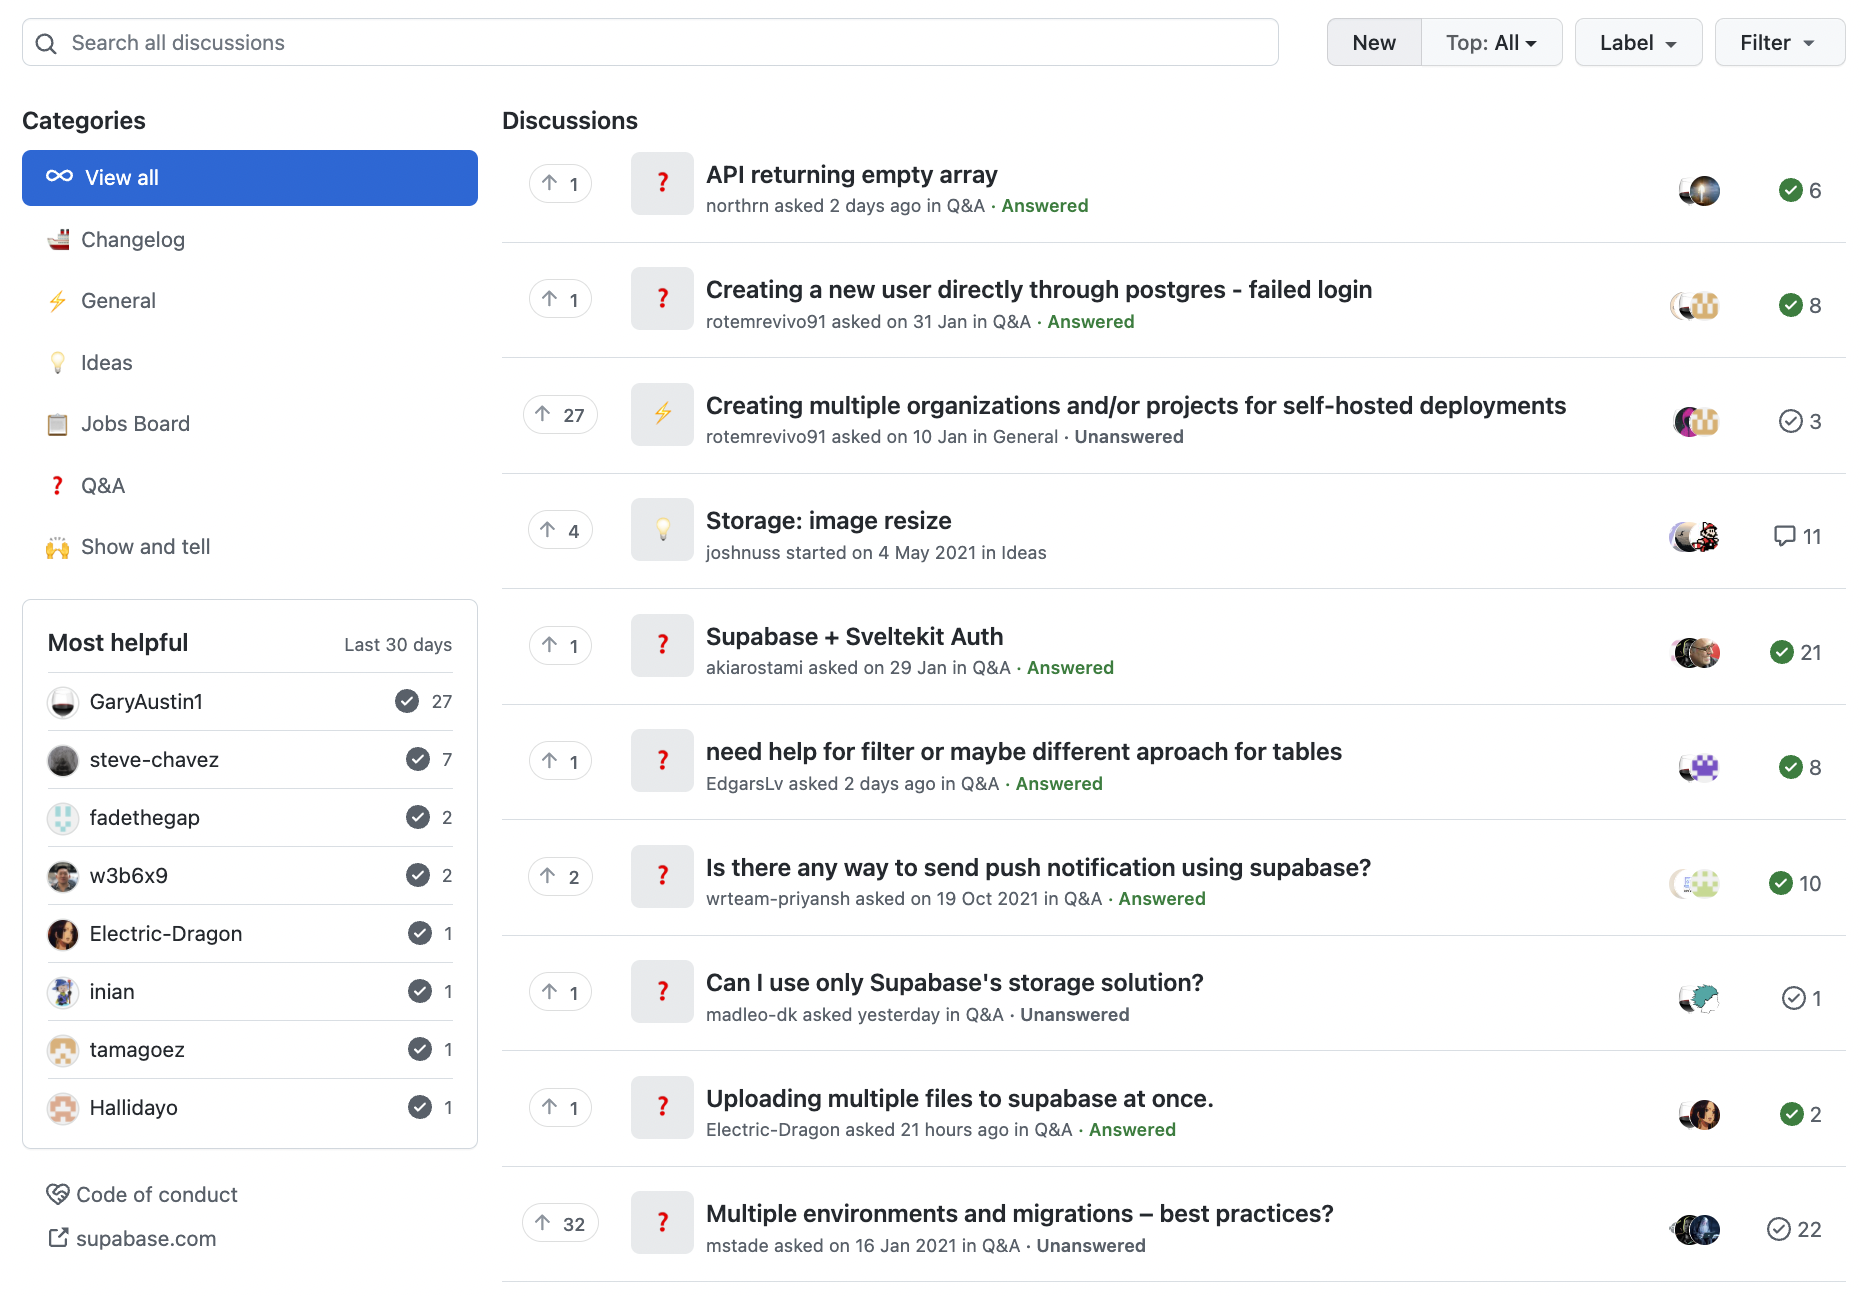Upvote the 'Storage: image resize' discussion
Image resolution: width=1860 pixels, height=1296 pixels.
pyautogui.click(x=560, y=531)
